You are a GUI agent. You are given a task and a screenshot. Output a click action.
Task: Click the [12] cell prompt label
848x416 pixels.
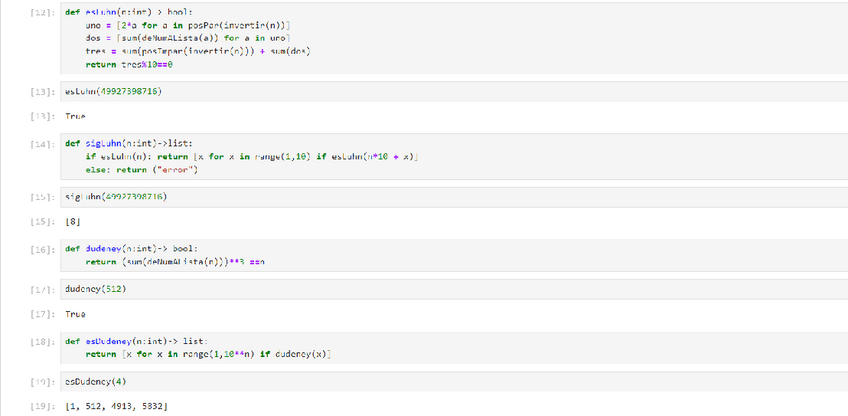(42, 12)
